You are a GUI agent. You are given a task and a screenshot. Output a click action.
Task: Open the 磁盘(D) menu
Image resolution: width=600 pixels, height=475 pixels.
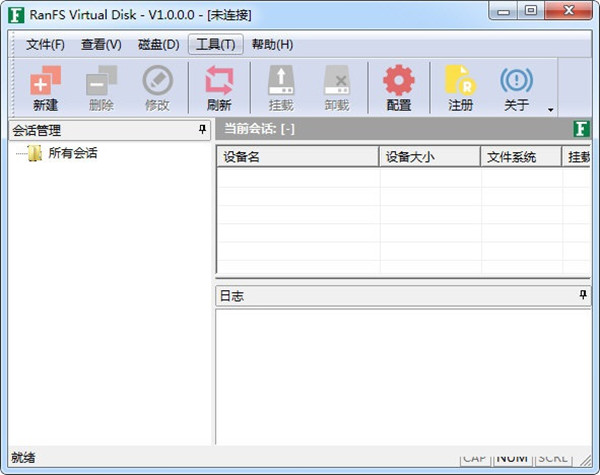[158, 45]
